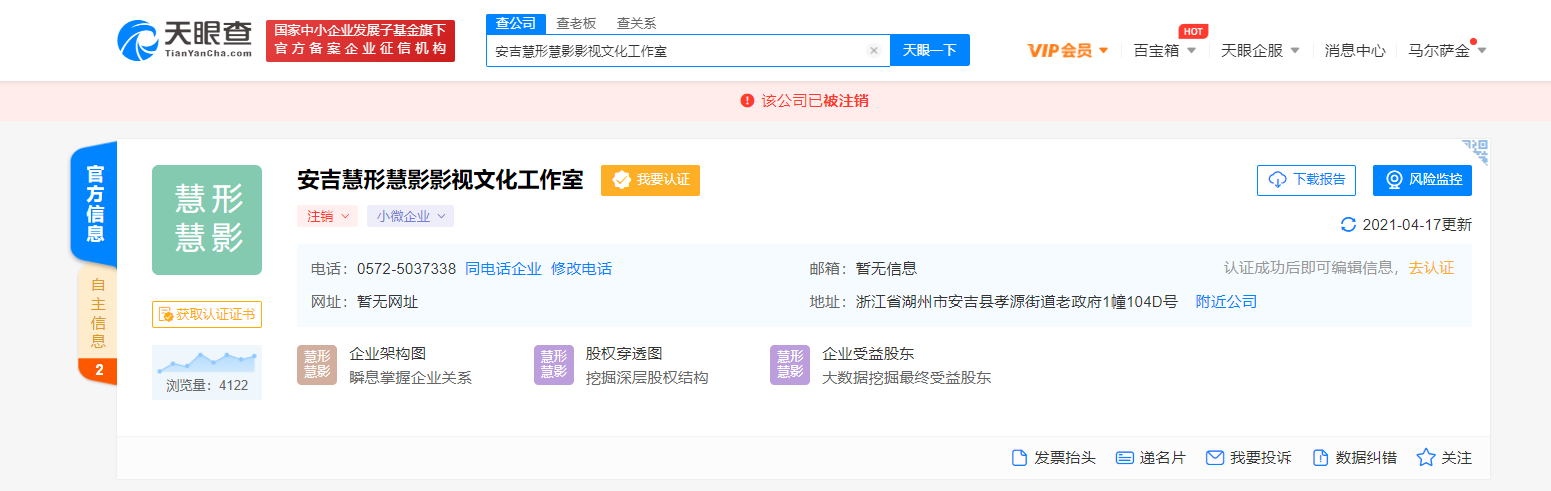The height and width of the screenshot is (491, 1551).
Task: Click the 瞬息掌握企业关系 description text
Action: 410,379
